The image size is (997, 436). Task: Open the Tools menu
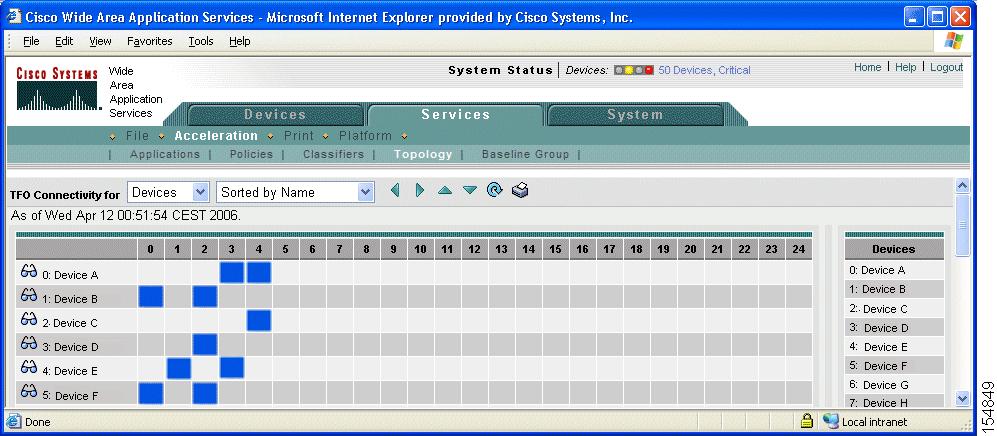coord(201,41)
